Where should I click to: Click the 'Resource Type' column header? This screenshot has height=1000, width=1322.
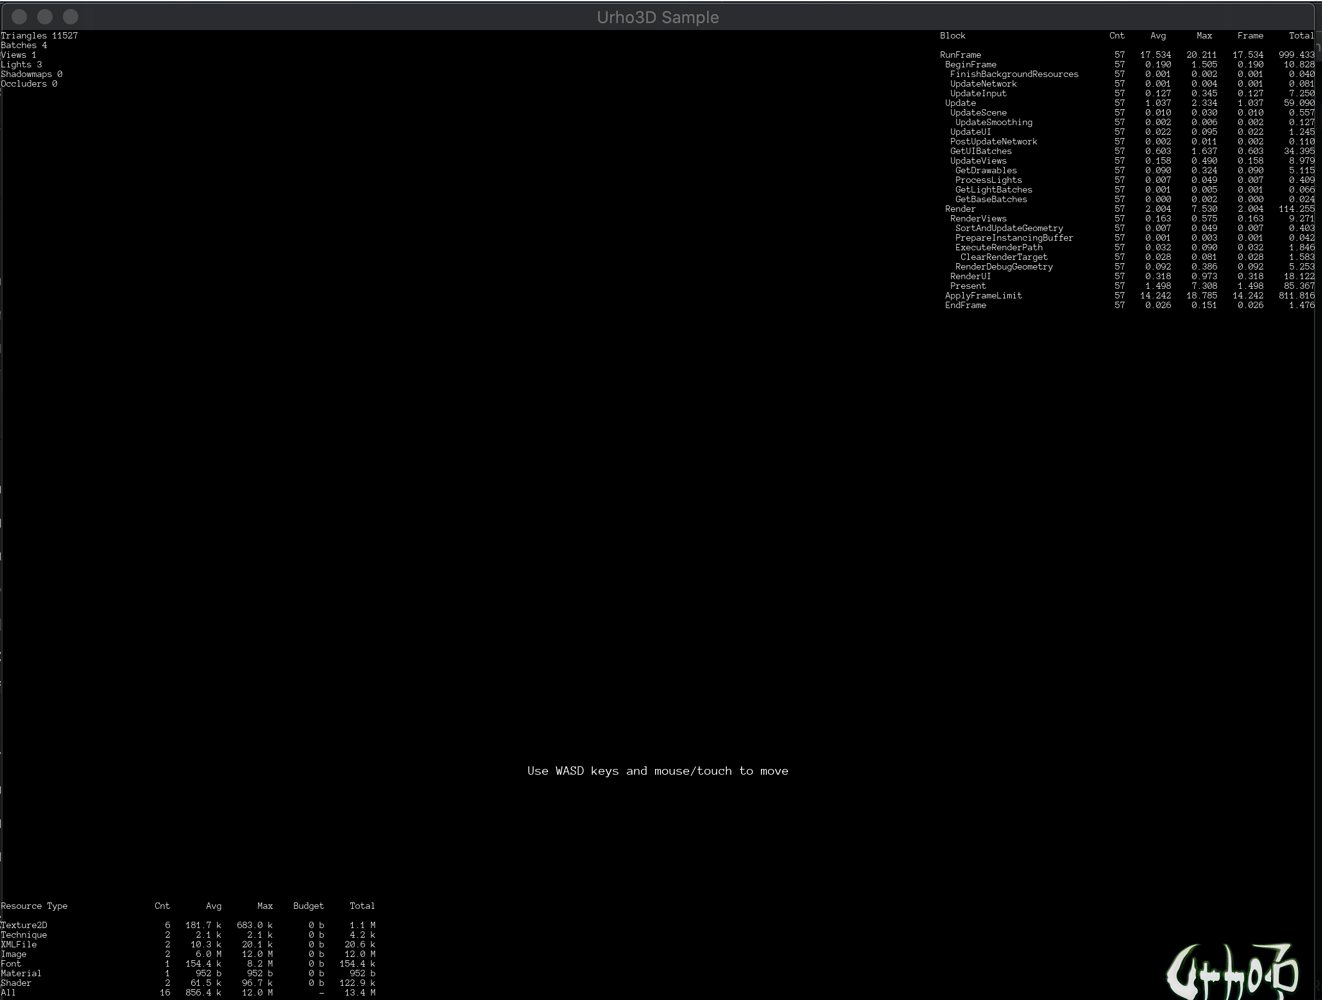coord(34,906)
